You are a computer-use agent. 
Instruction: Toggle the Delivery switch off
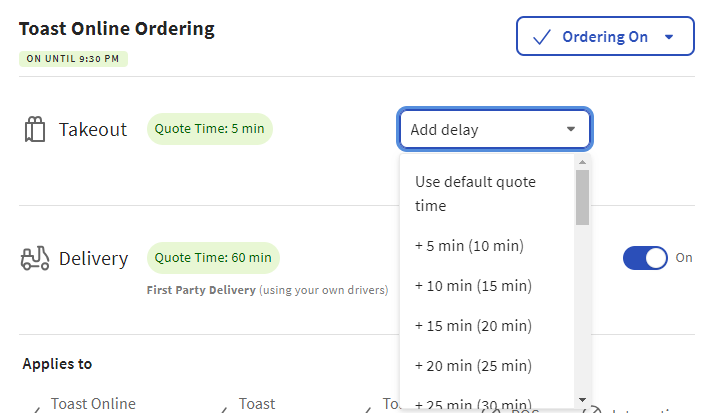(x=645, y=258)
